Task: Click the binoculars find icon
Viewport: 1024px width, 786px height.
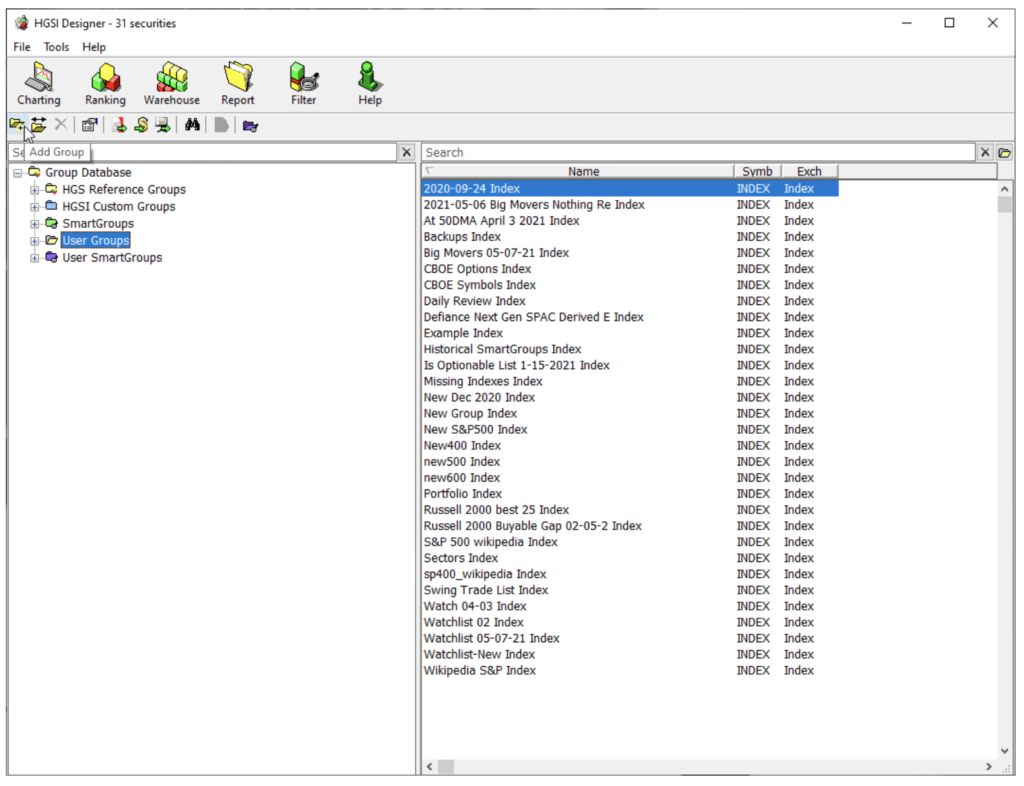Action: pyautogui.click(x=192, y=125)
